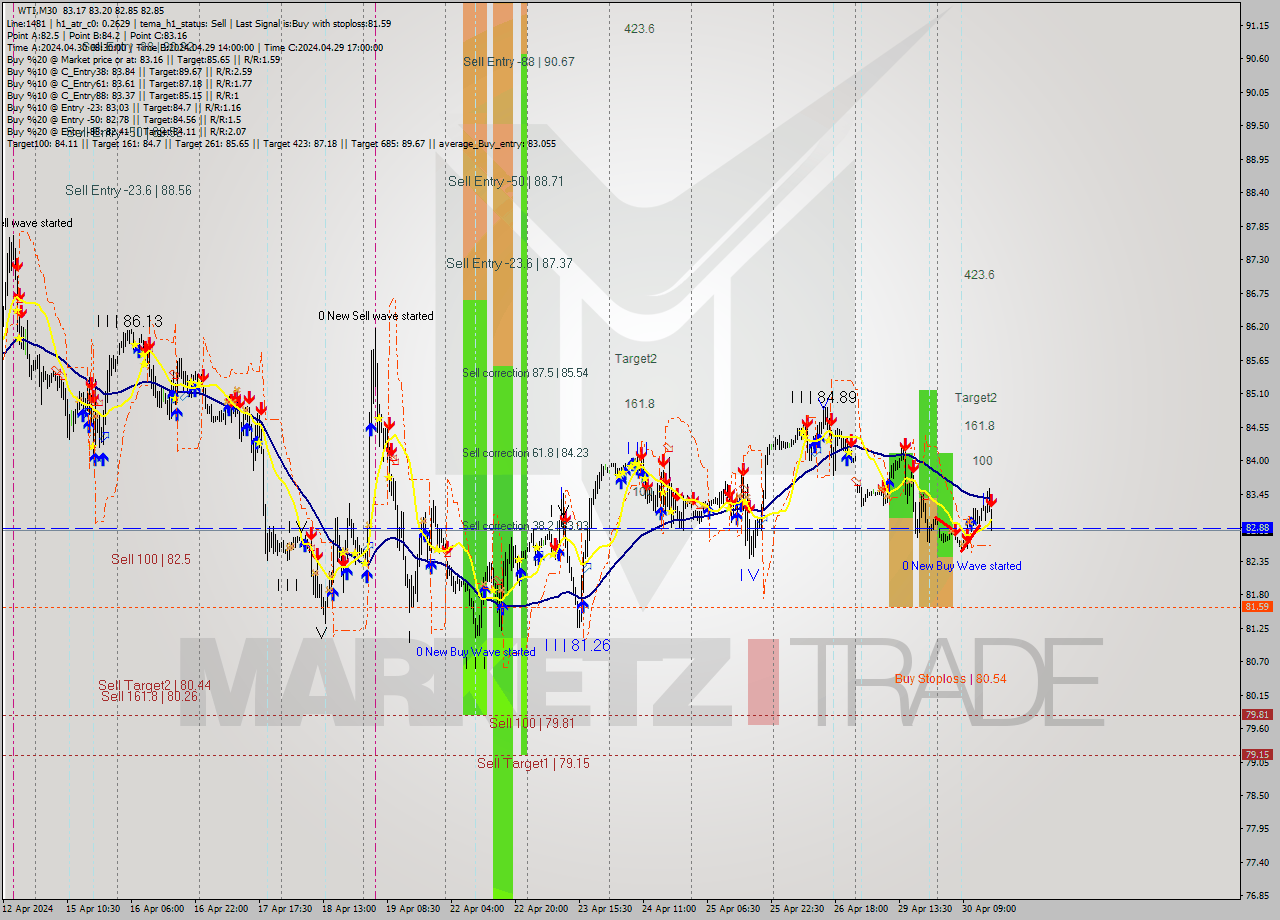Click the 'Sell Entry -23.6 | 88.56' label

pos(128,190)
